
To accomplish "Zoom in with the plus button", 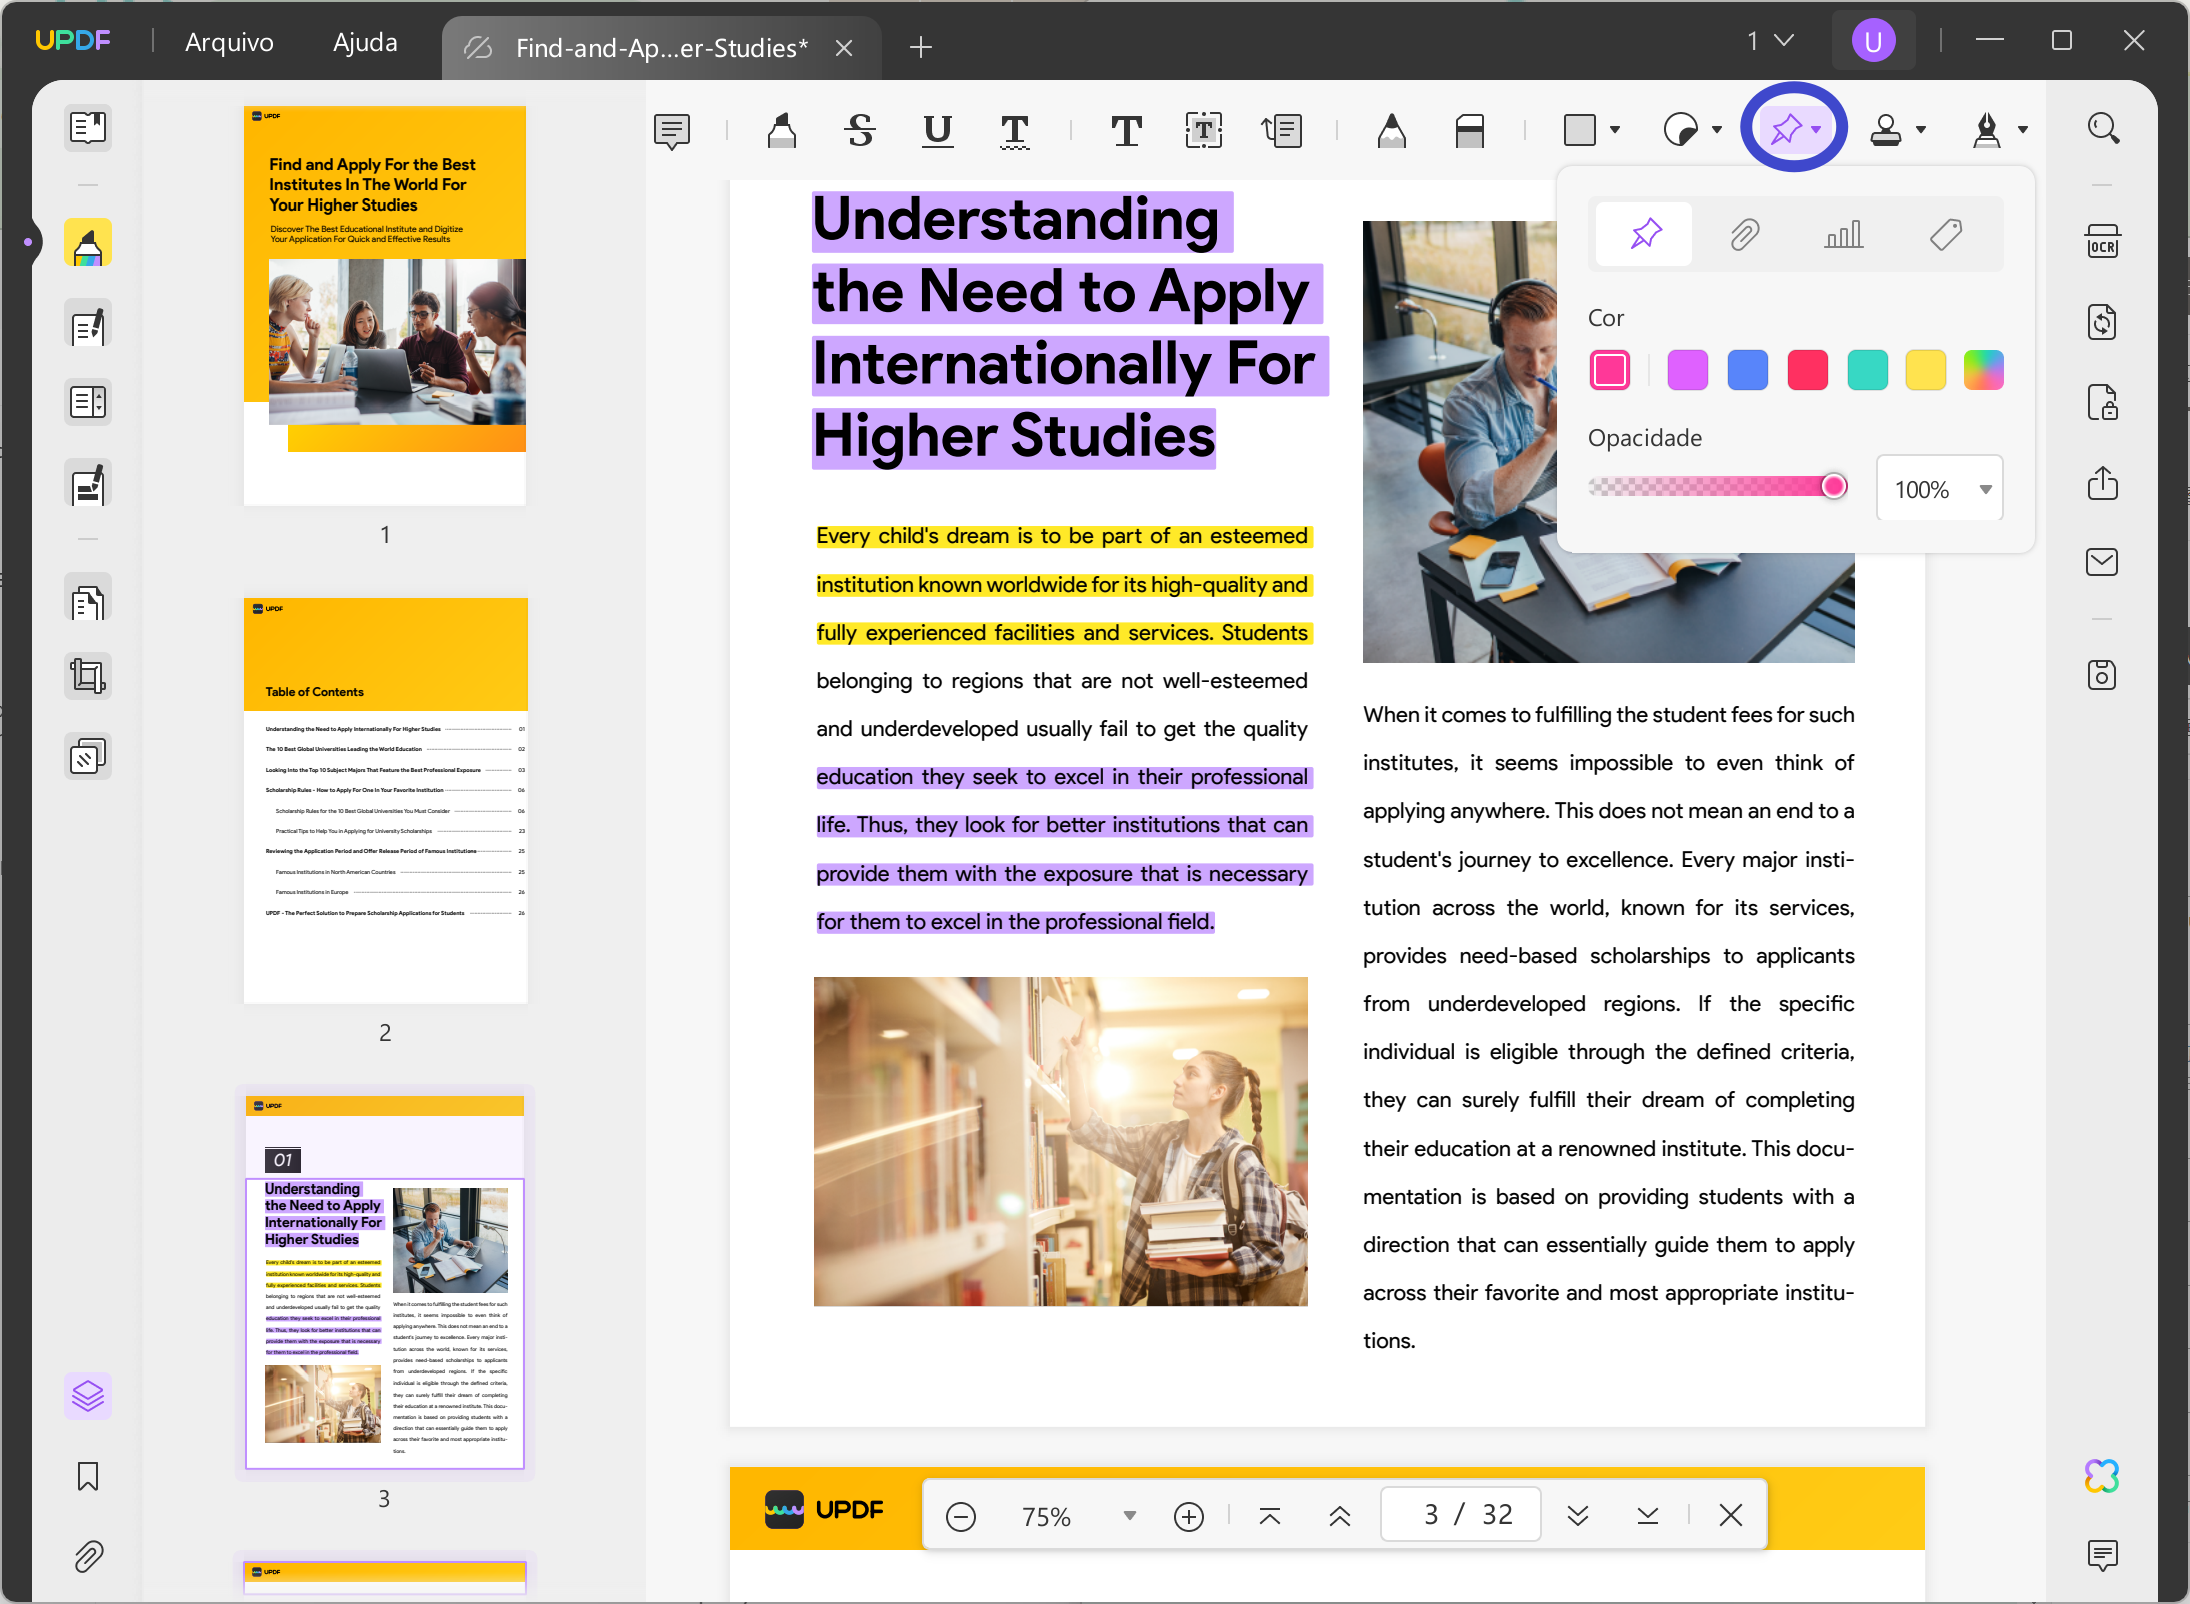I will 1188,1516.
